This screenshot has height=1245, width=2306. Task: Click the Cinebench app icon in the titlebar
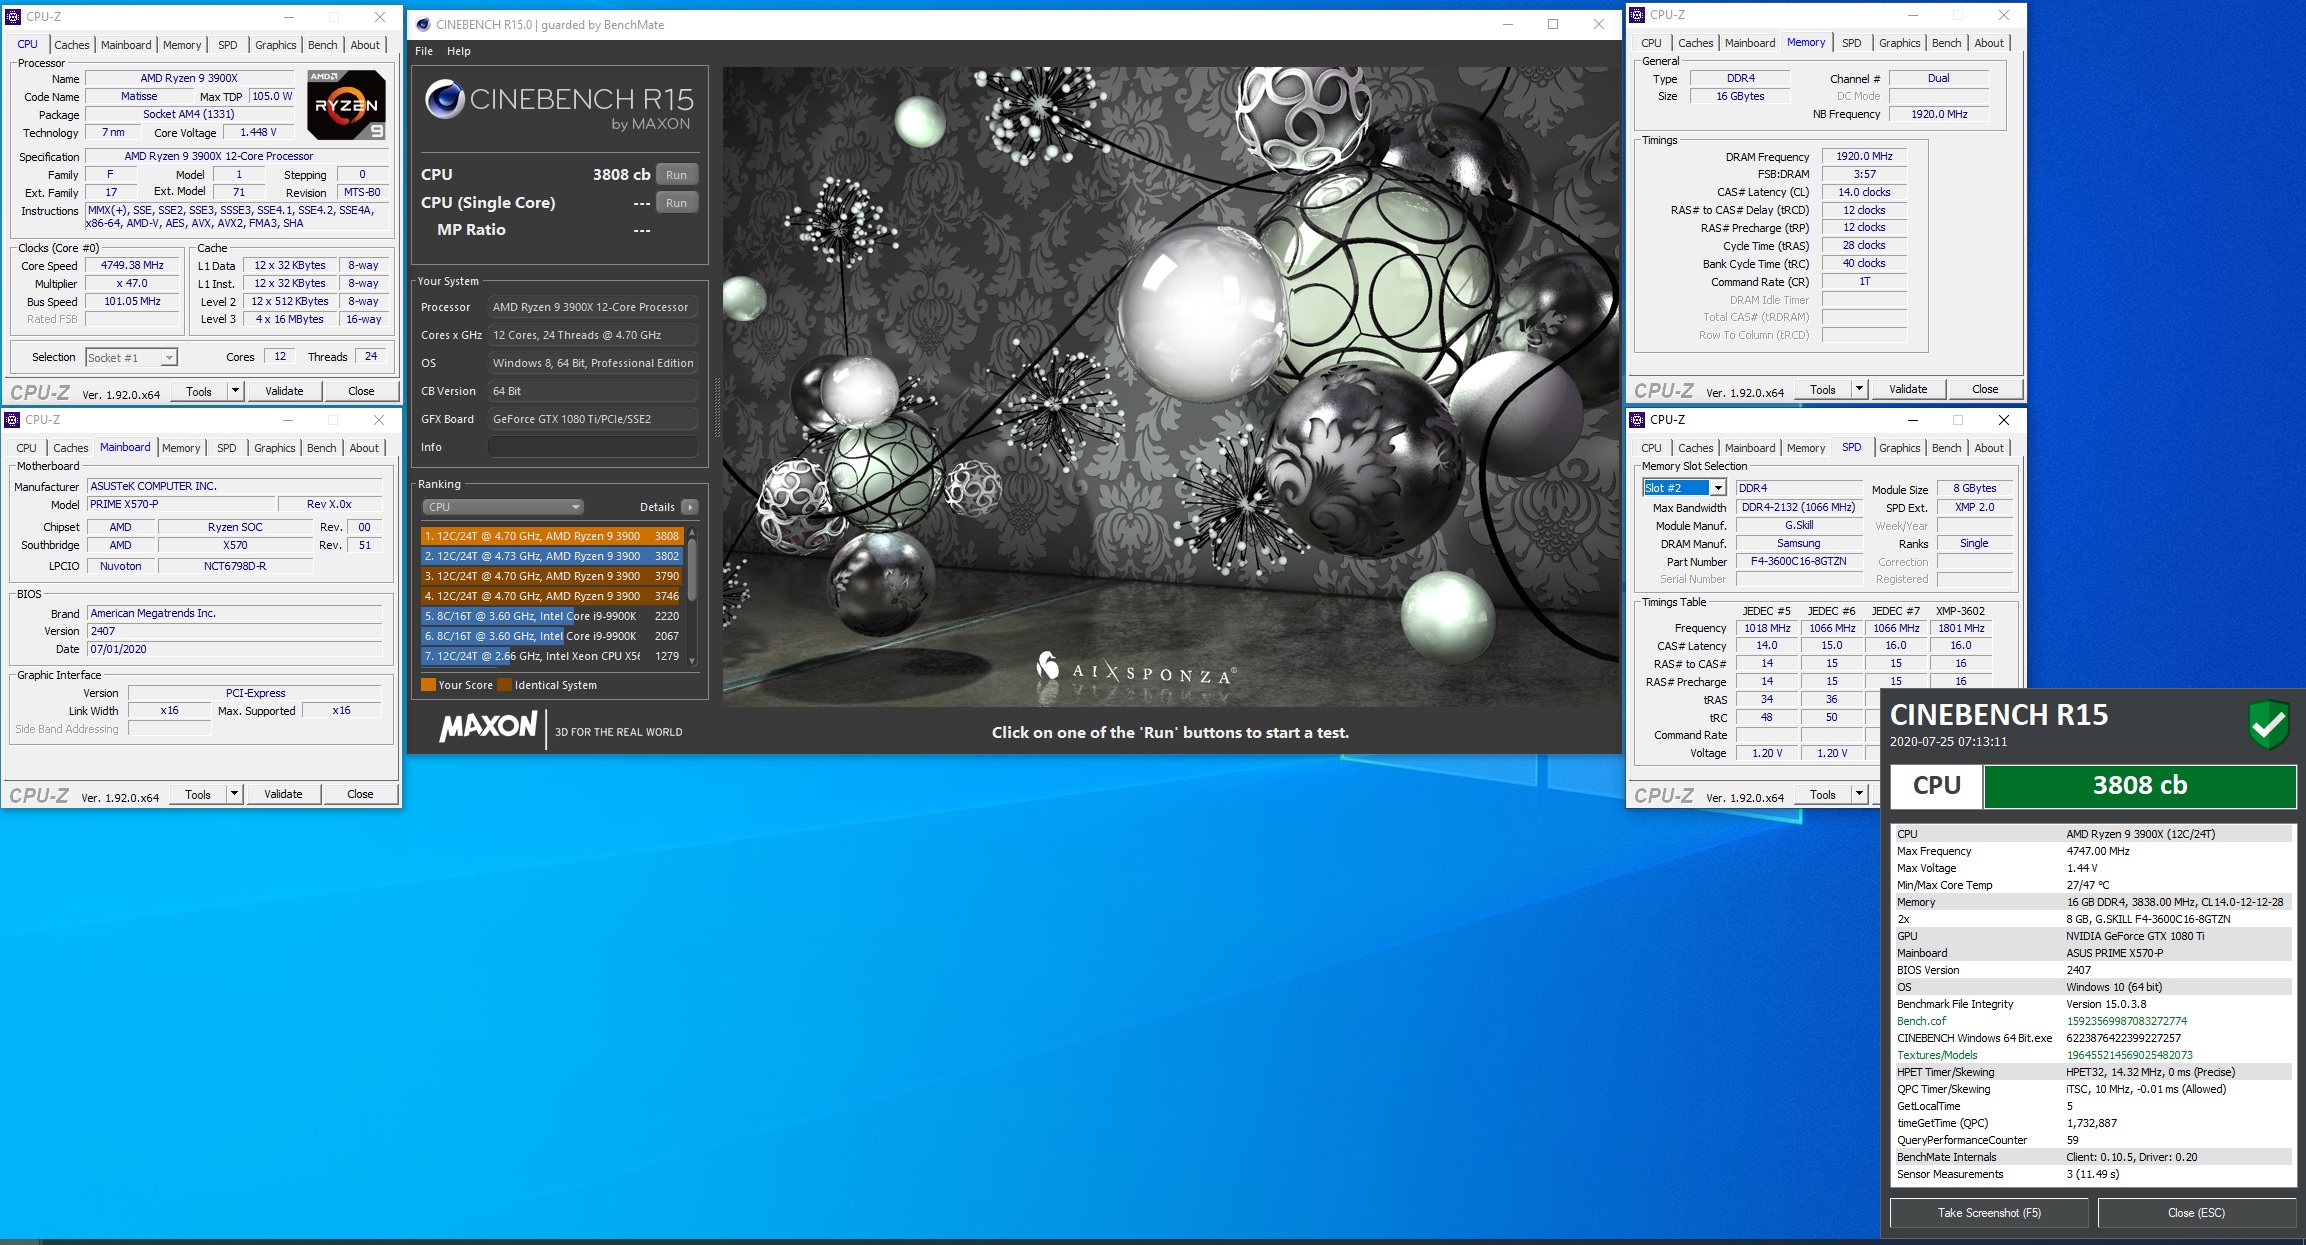coord(423,25)
